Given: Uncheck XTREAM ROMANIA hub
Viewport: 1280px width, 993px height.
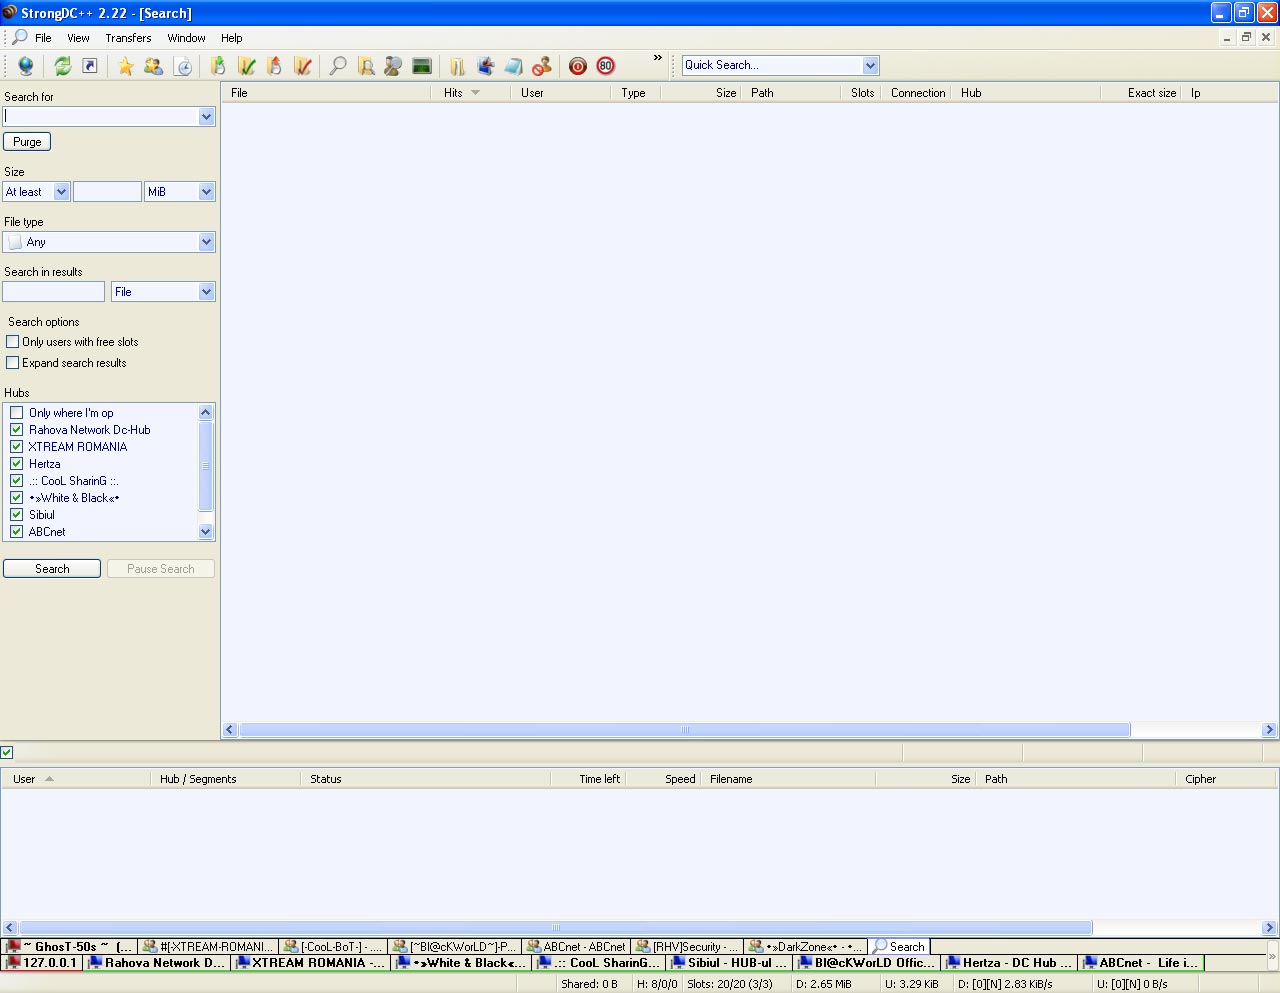Looking at the screenshot, I should (17, 447).
